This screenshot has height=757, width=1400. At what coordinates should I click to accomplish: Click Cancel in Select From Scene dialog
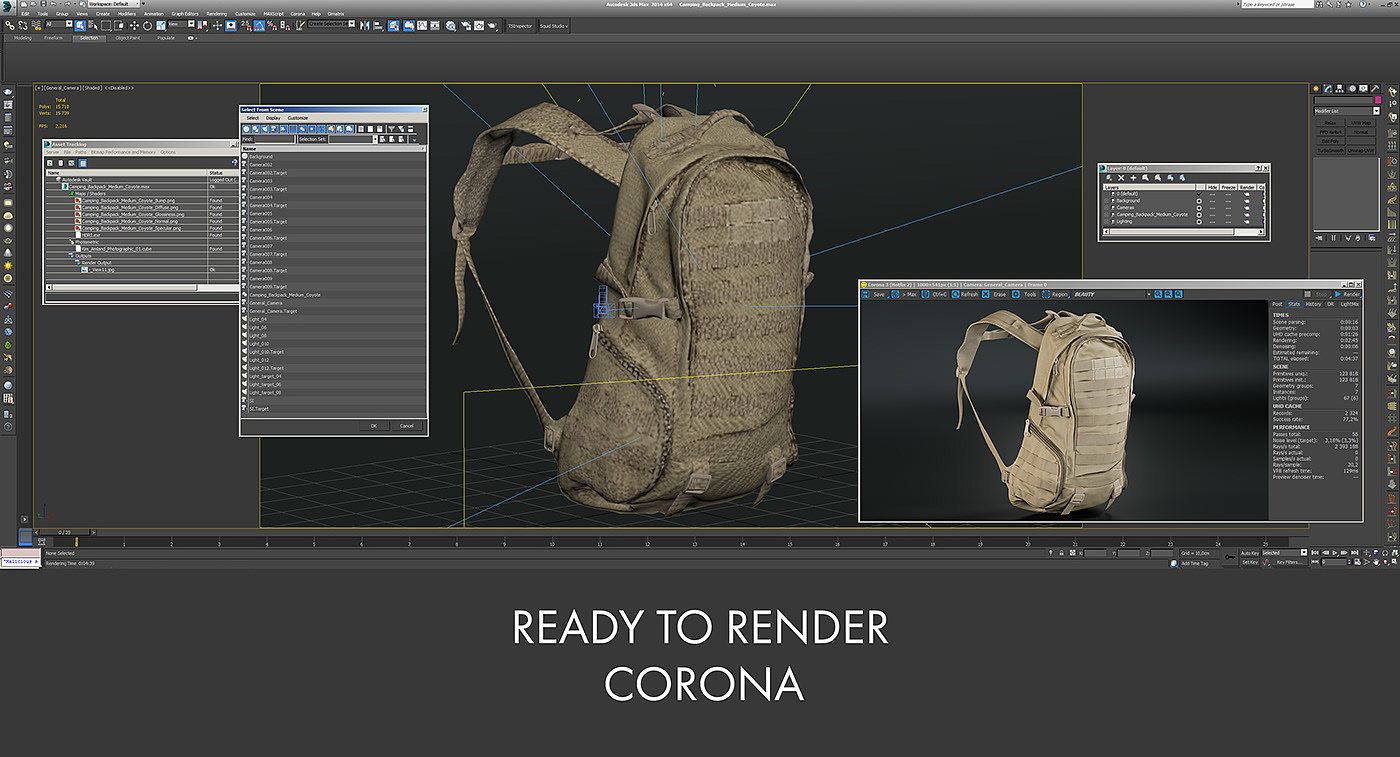click(406, 425)
